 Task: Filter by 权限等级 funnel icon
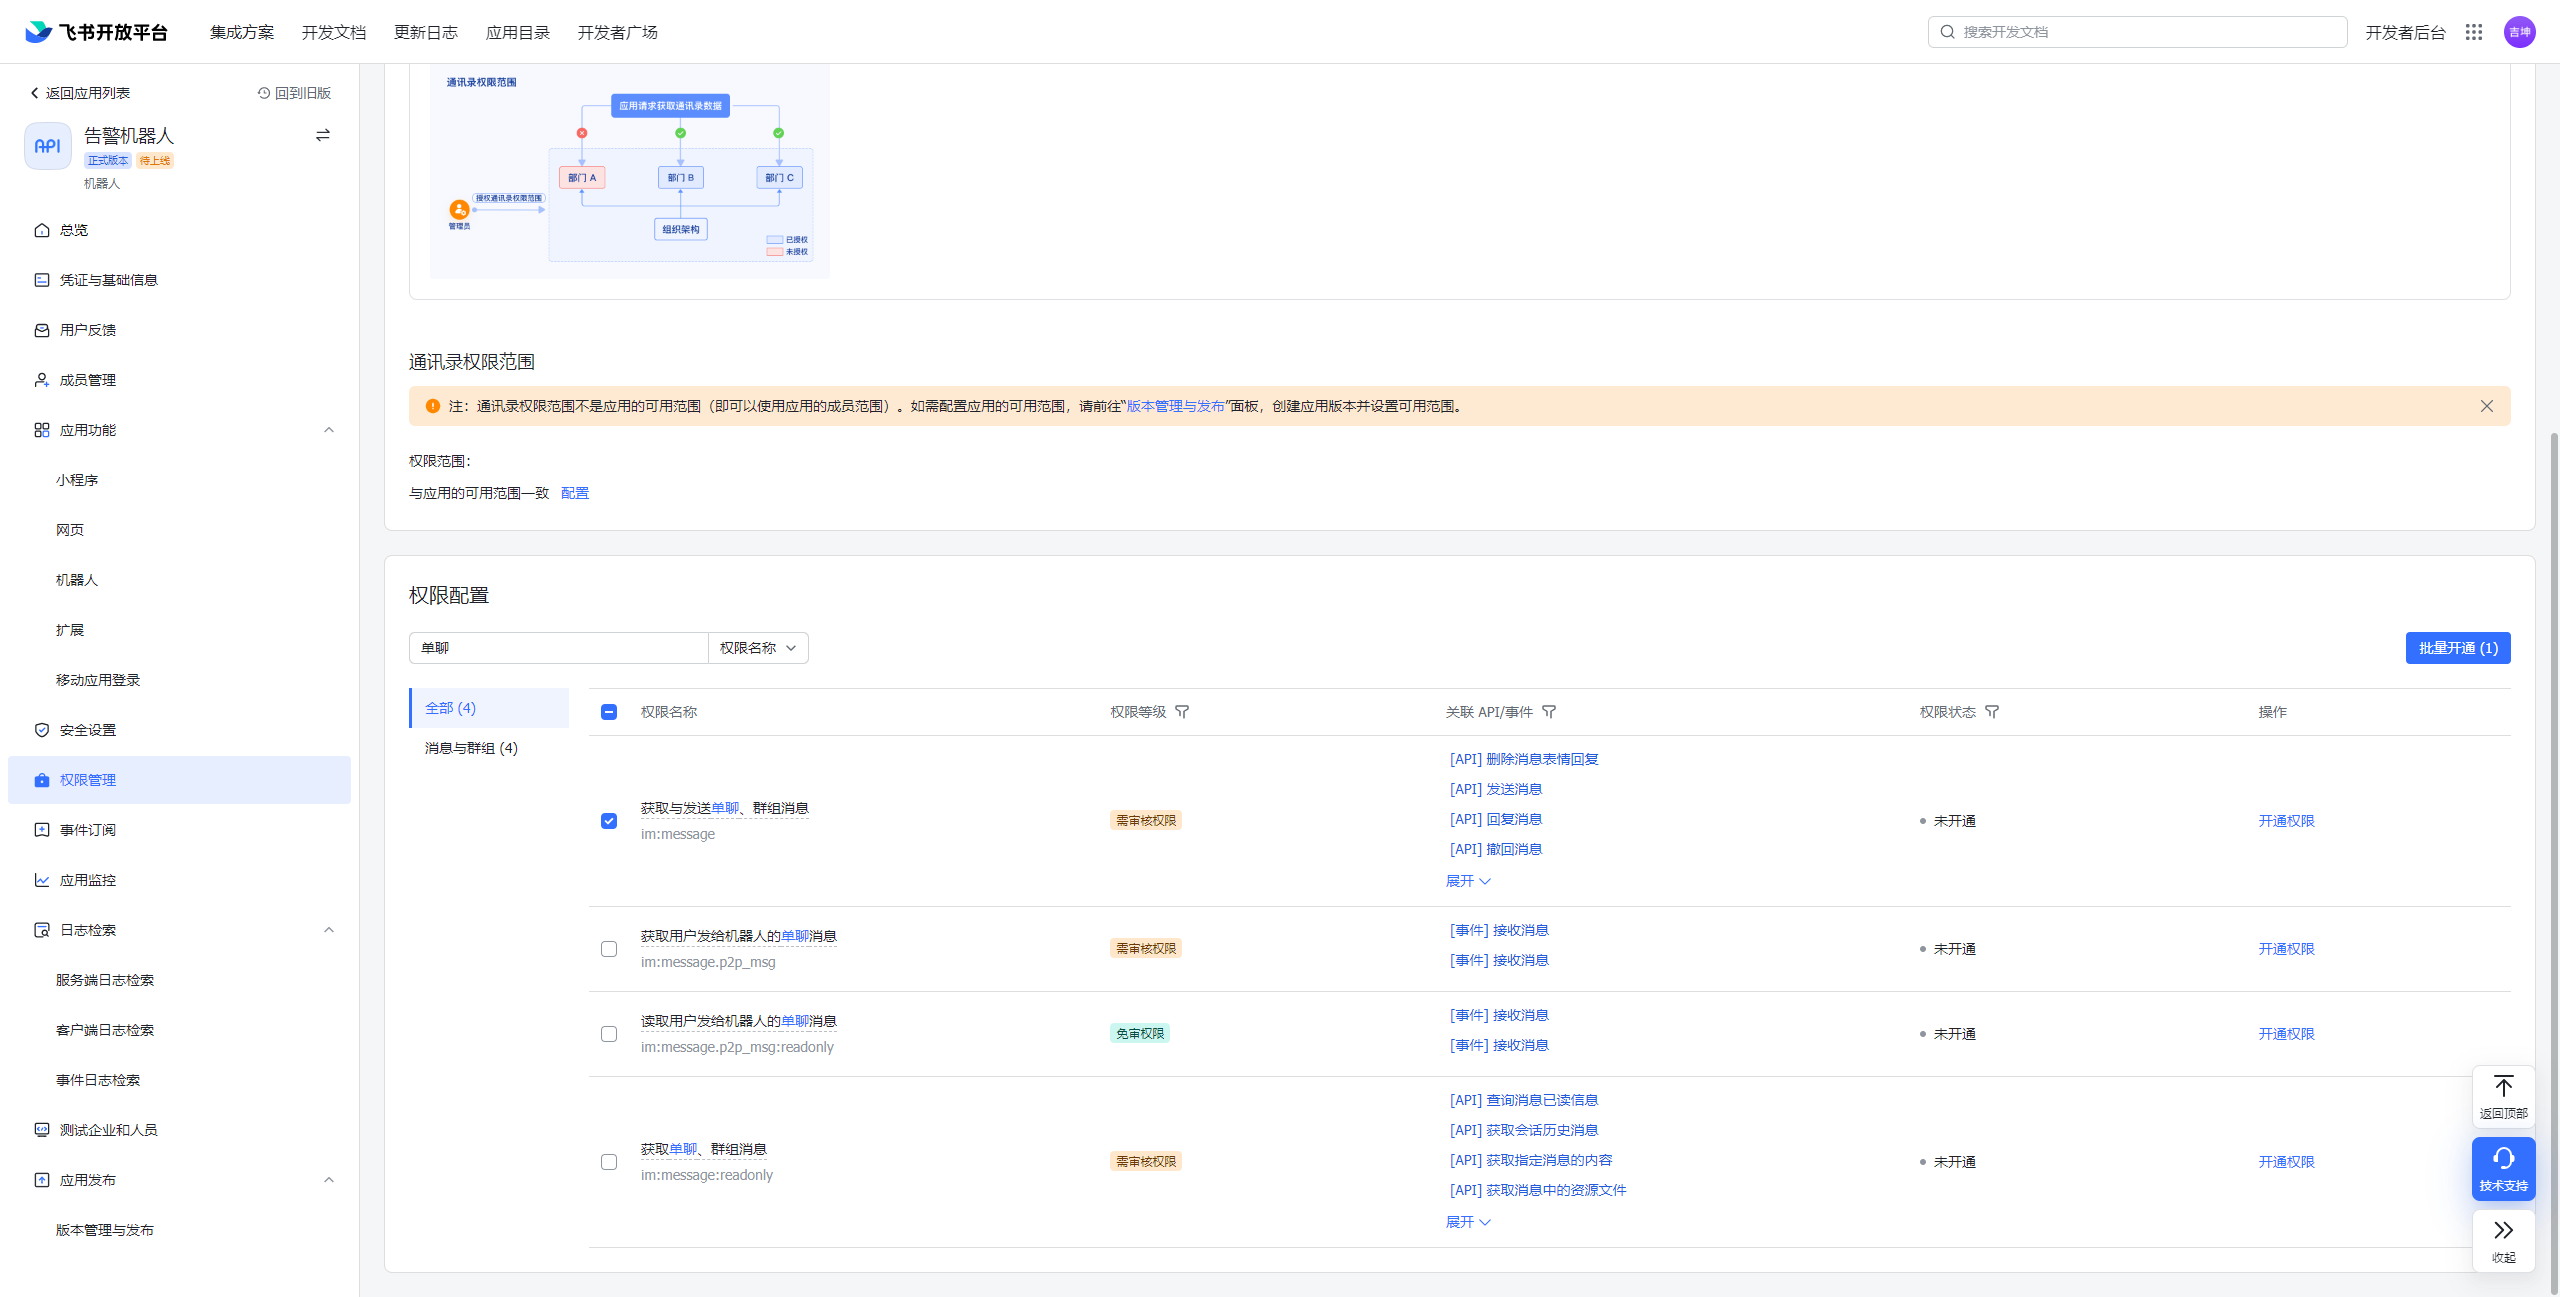[x=1182, y=712]
